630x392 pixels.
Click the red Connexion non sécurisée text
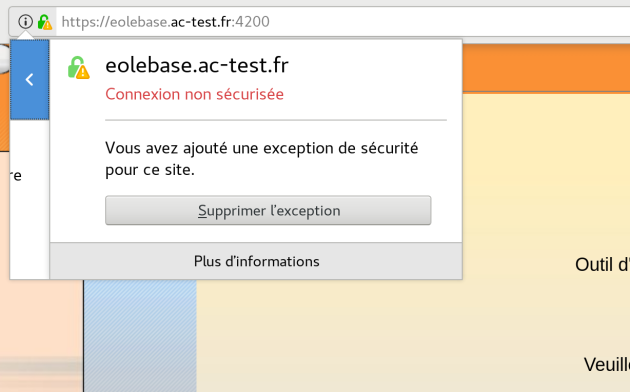point(194,94)
